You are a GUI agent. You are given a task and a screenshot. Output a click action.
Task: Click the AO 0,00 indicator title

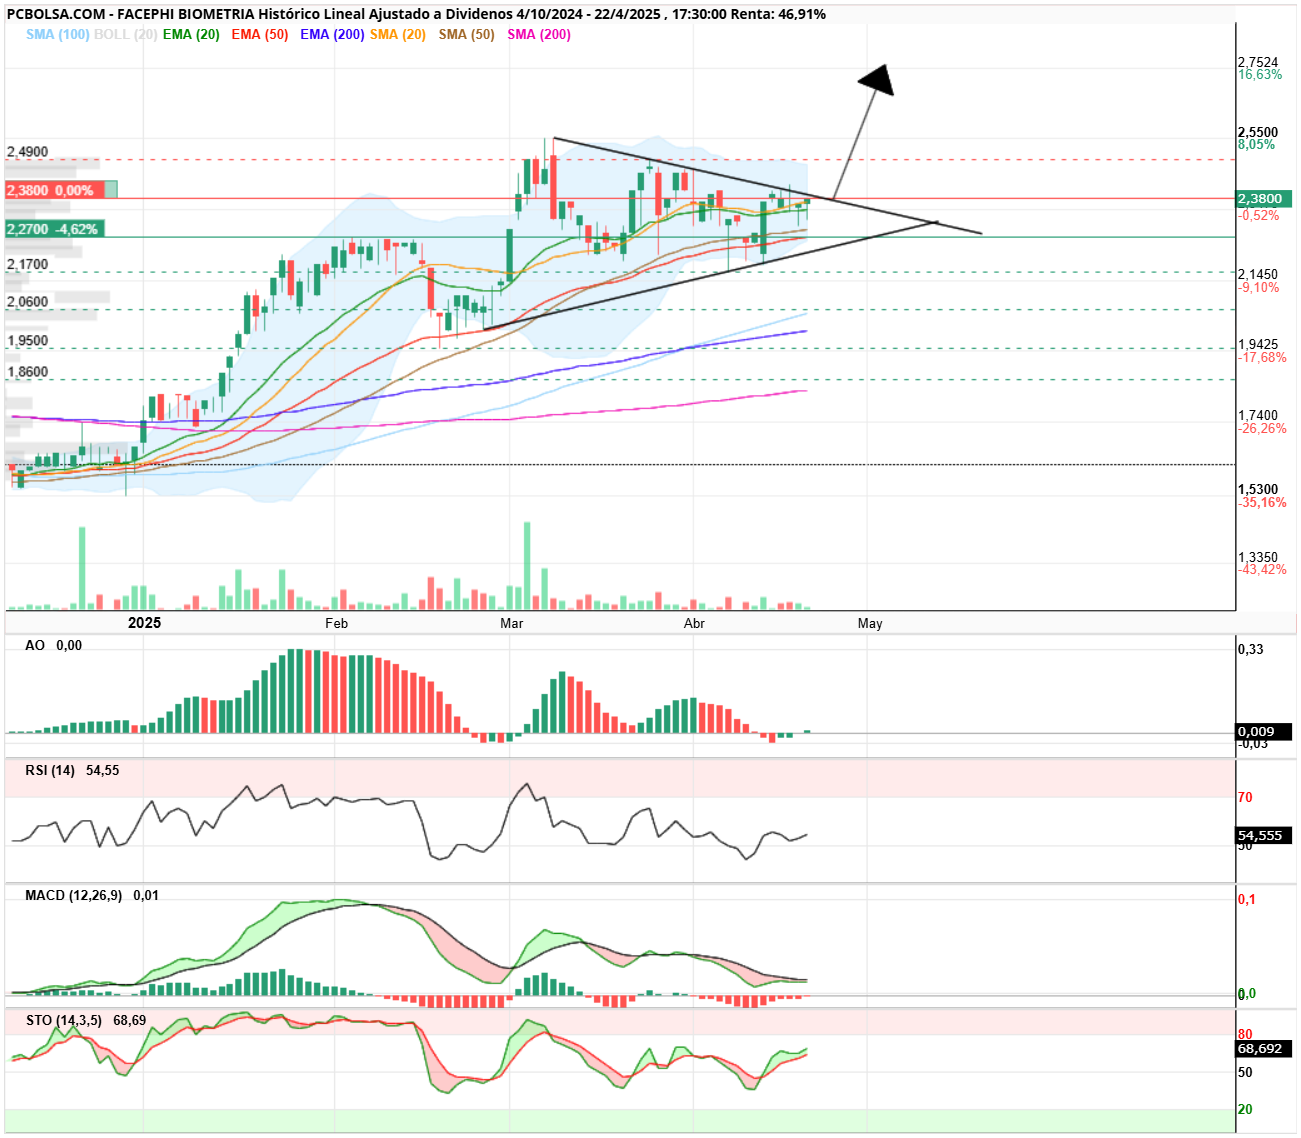(54, 646)
